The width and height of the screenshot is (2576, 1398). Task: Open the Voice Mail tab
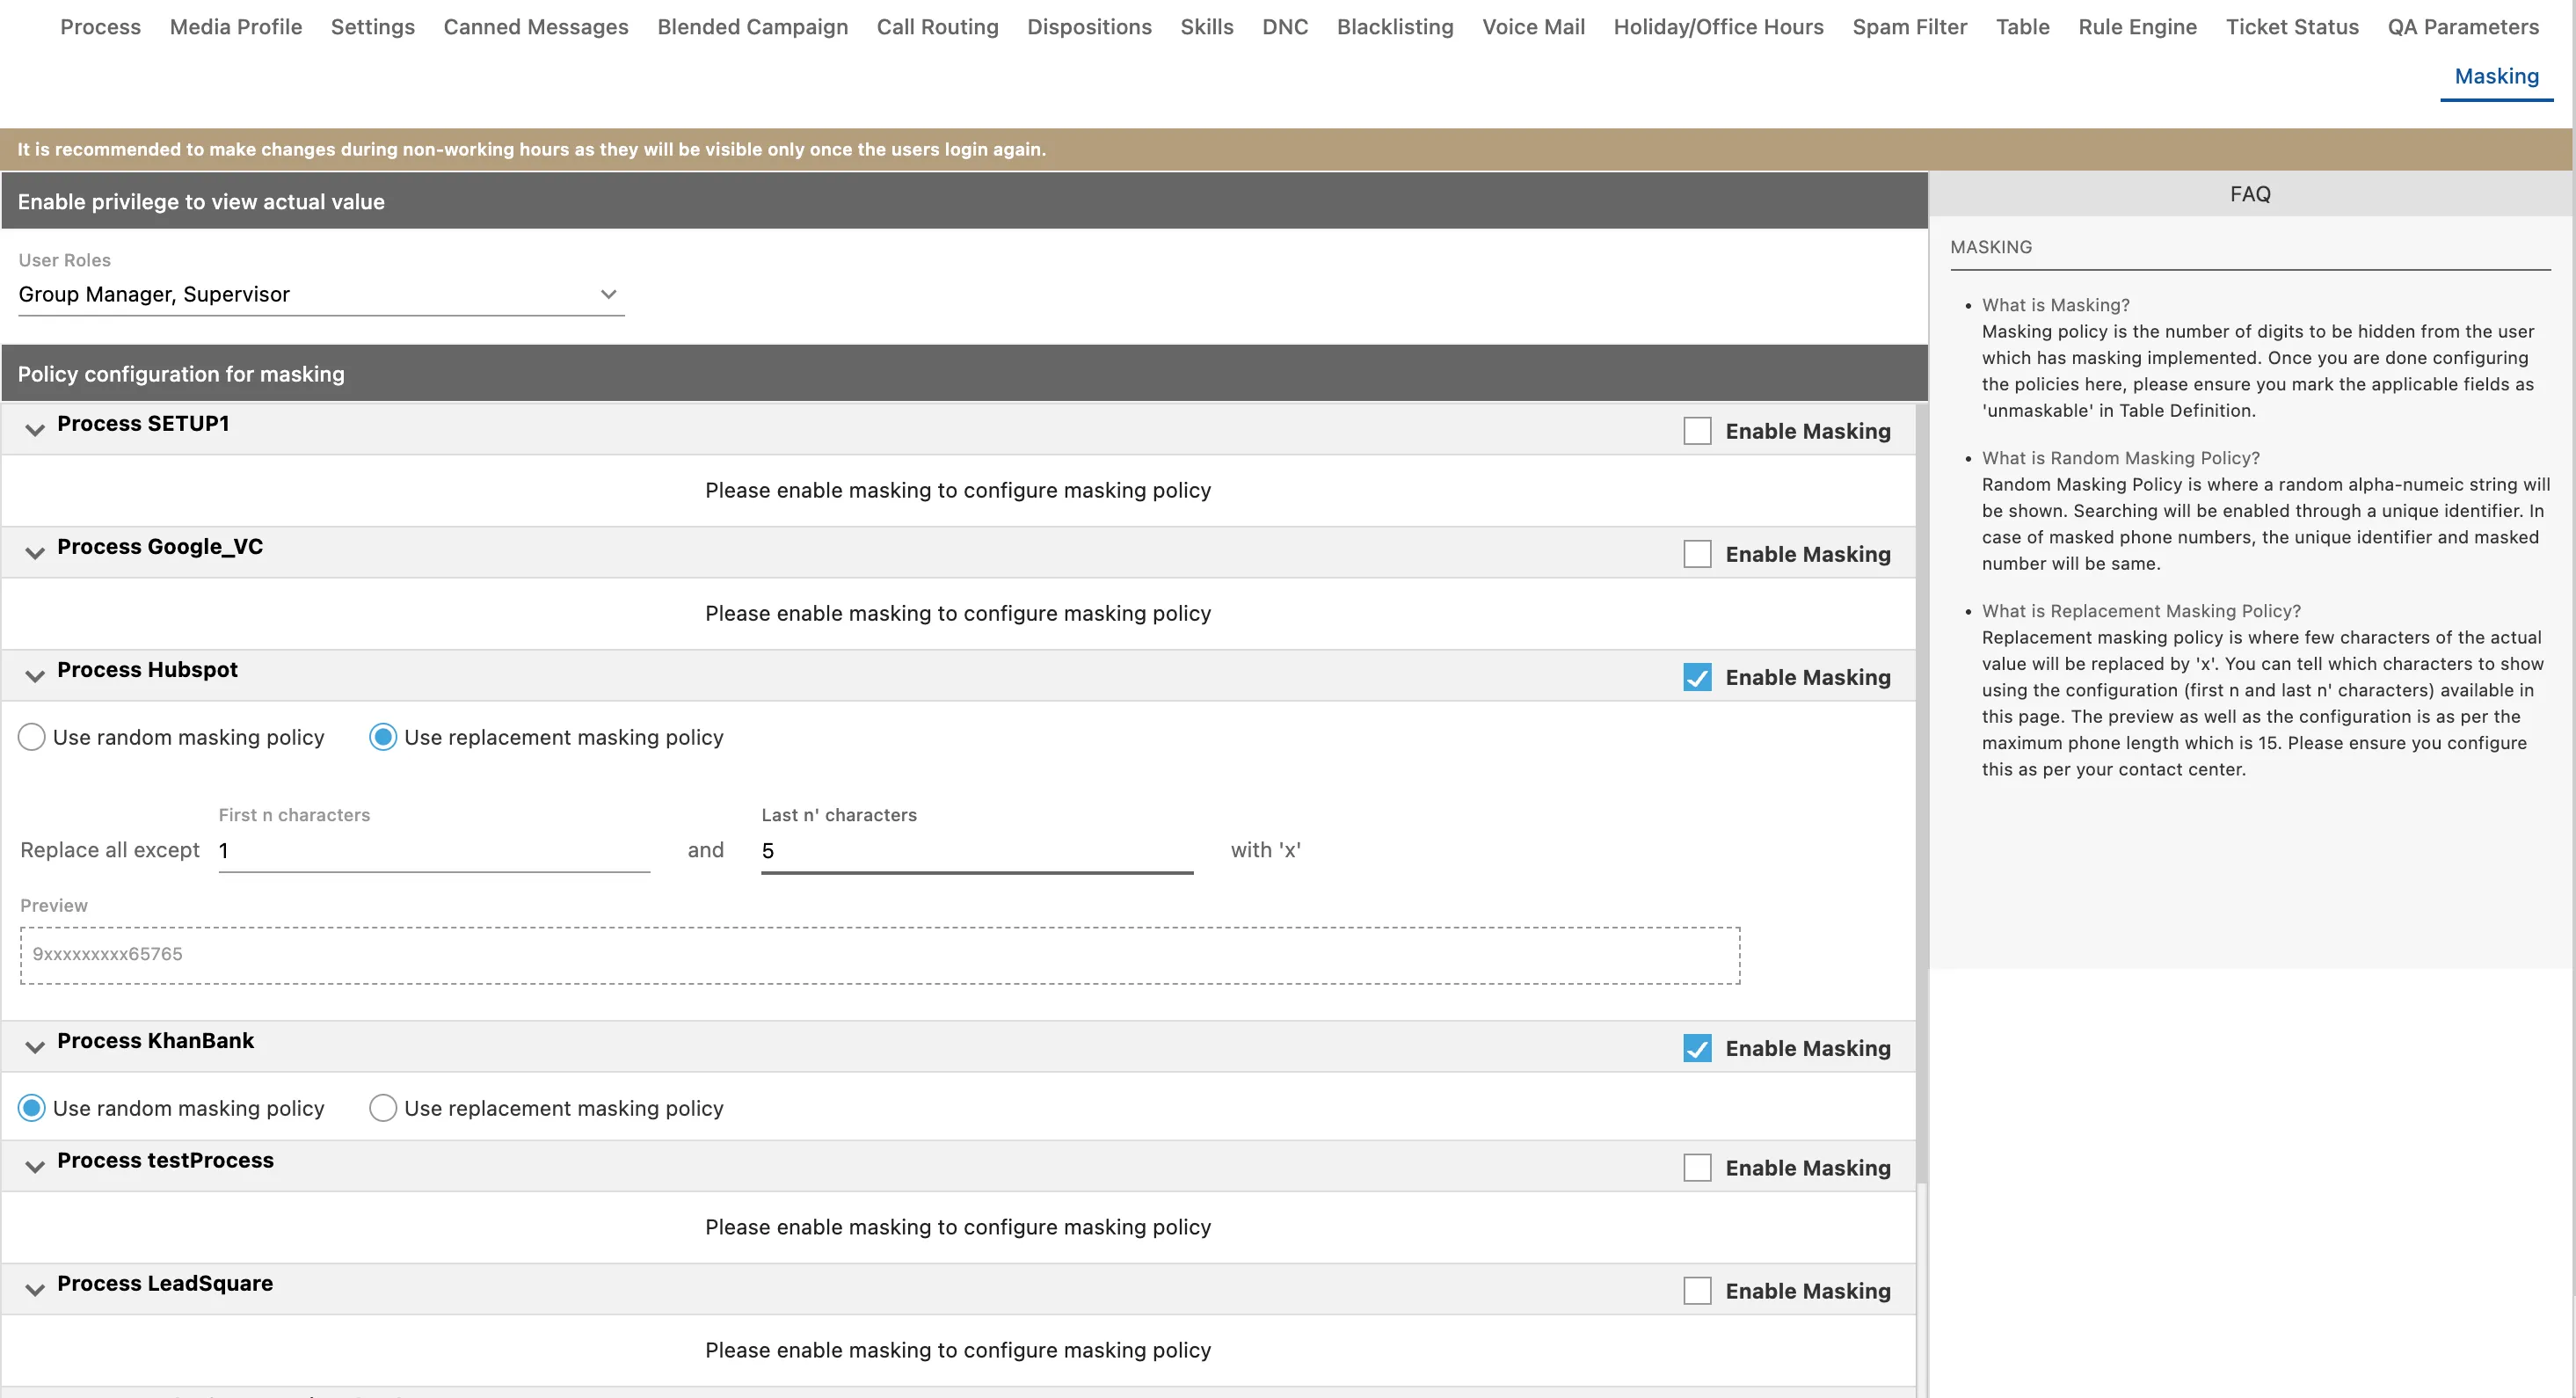pyautogui.click(x=1534, y=27)
